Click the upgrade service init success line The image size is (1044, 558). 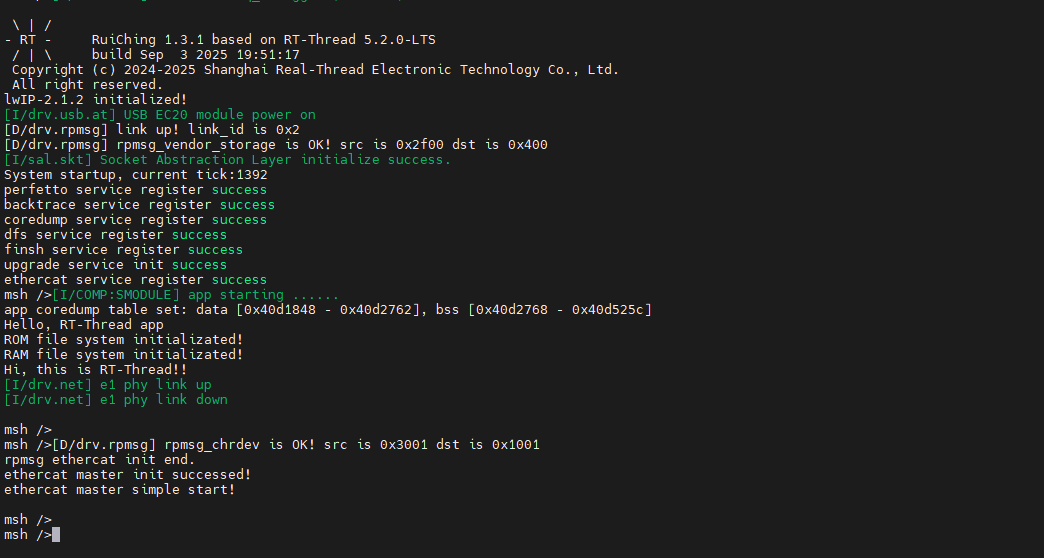[115, 265]
